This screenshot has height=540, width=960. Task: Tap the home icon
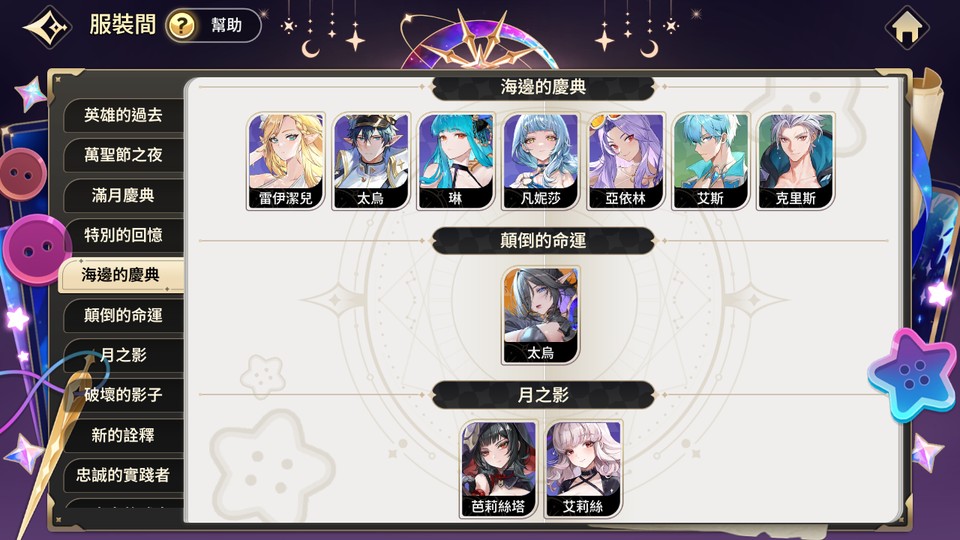click(907, 27)
